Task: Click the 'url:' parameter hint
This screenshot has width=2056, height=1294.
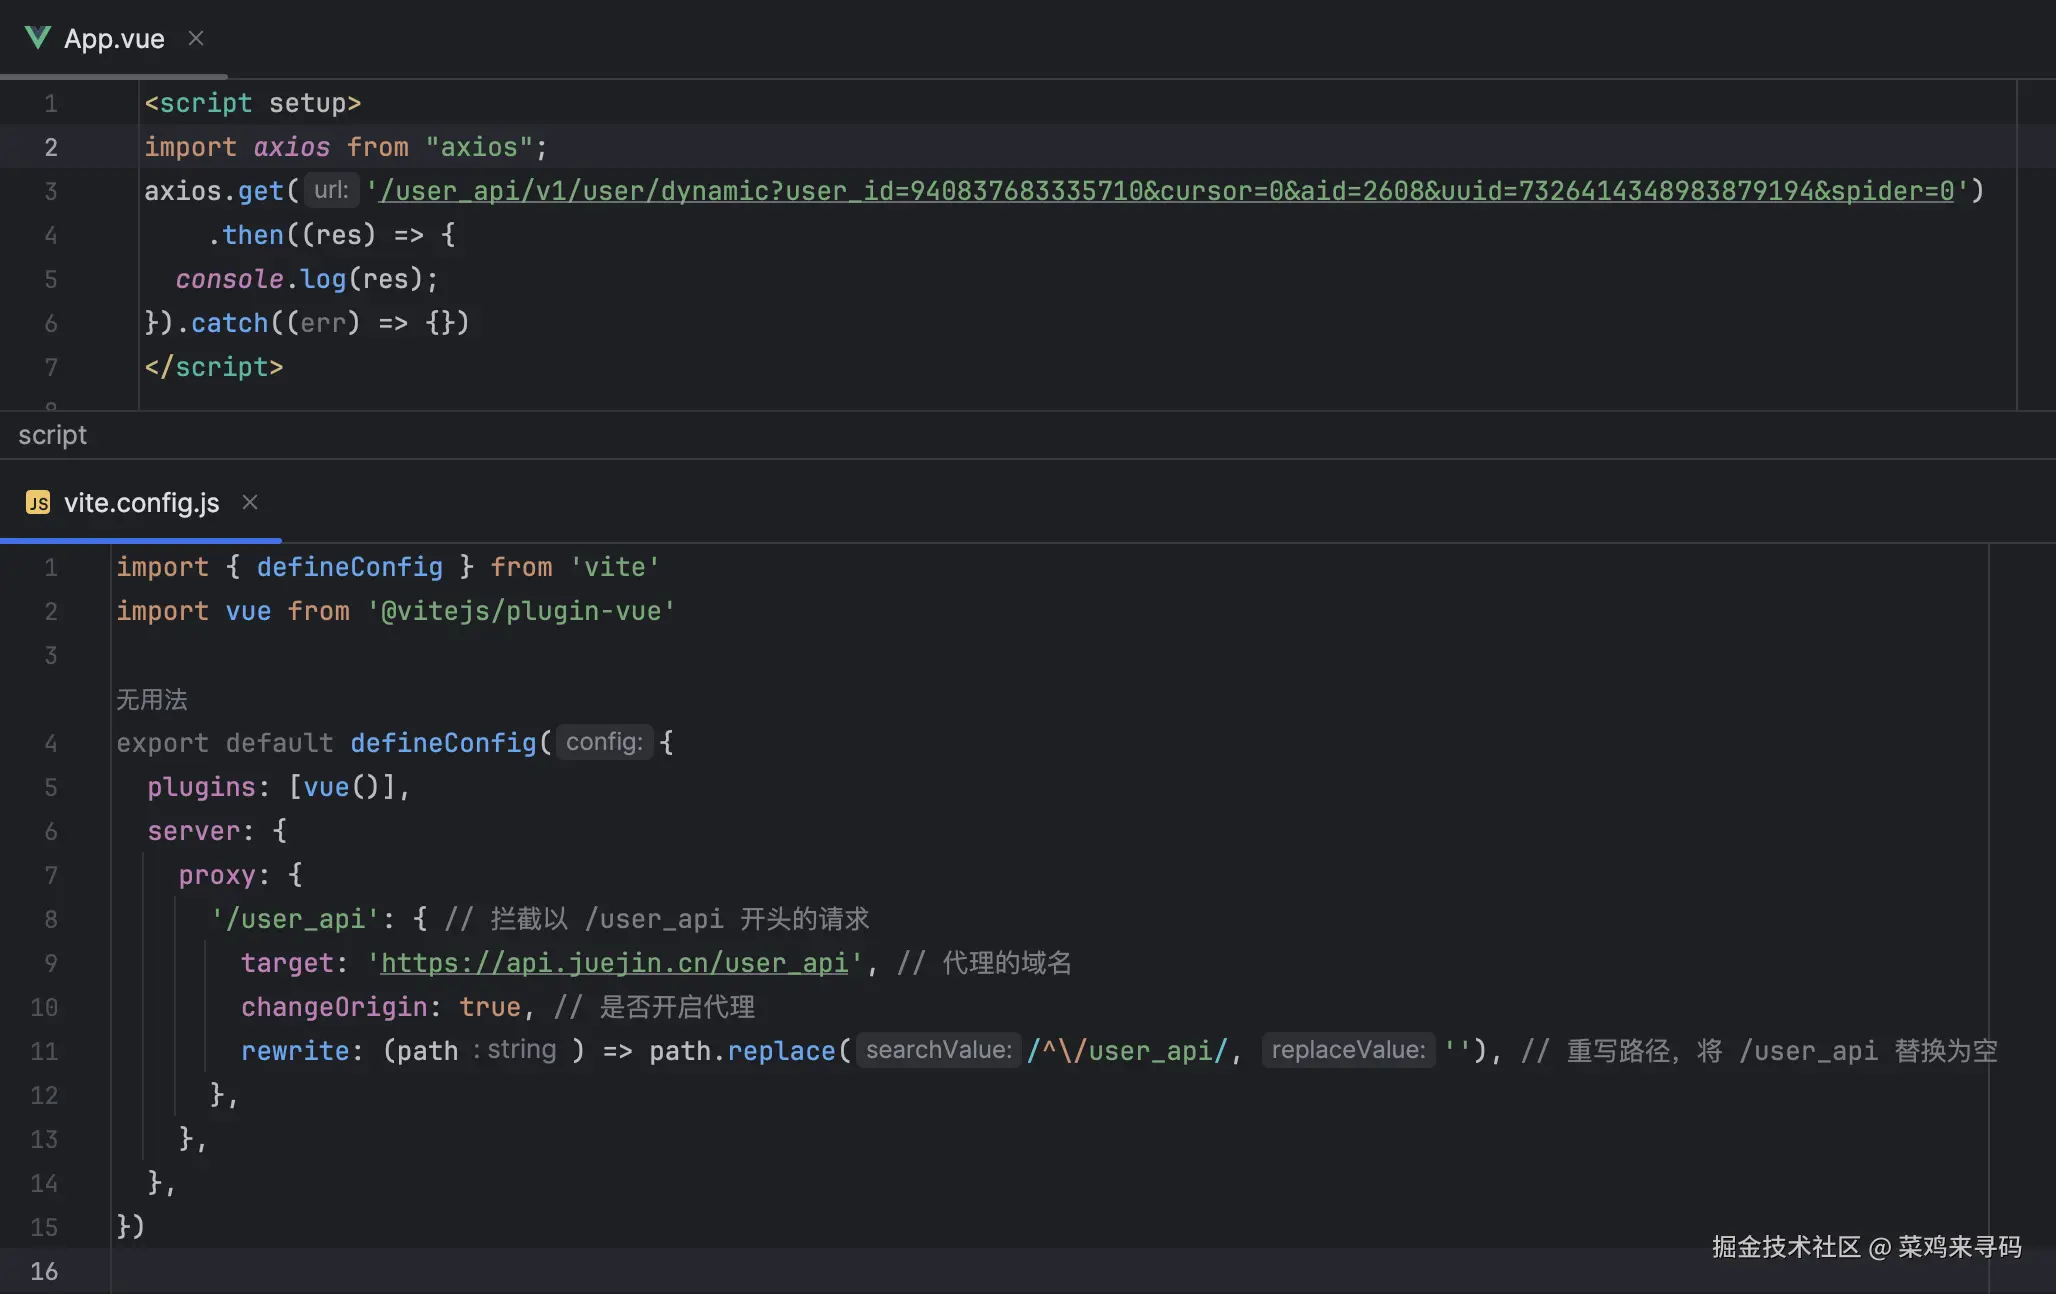Action: [x=331, y=190]
